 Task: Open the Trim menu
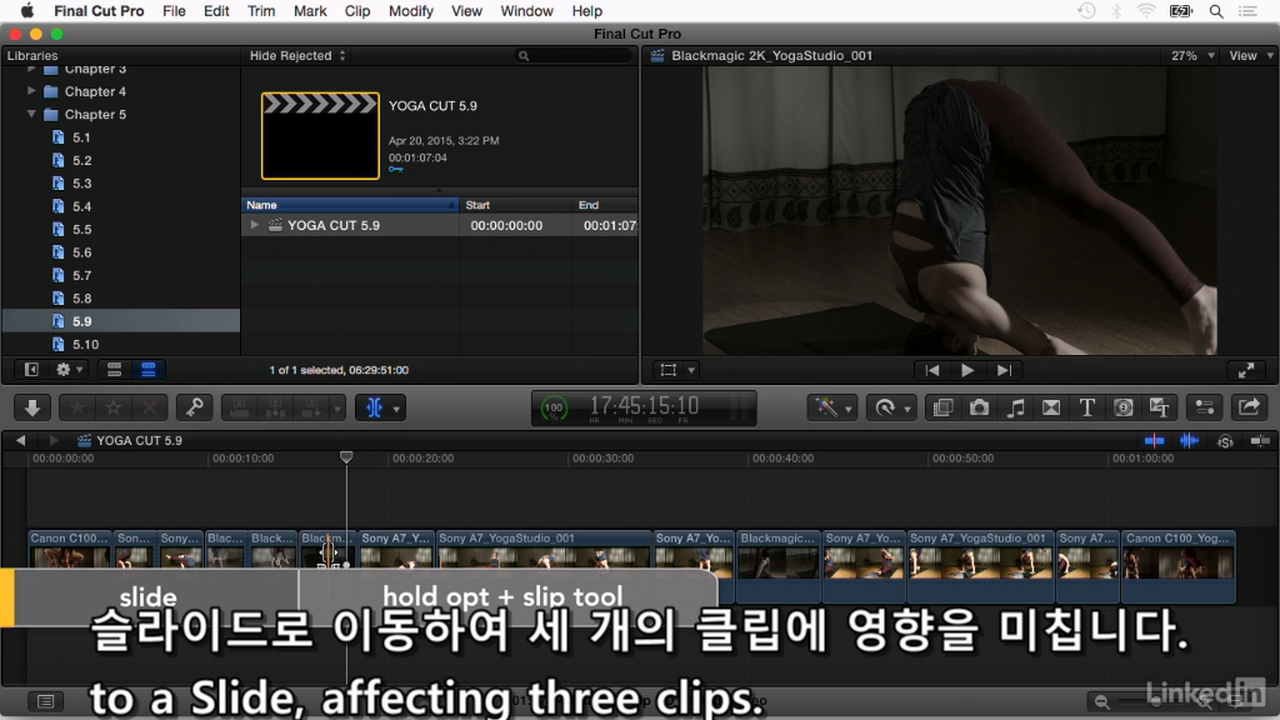pos(261,11)
